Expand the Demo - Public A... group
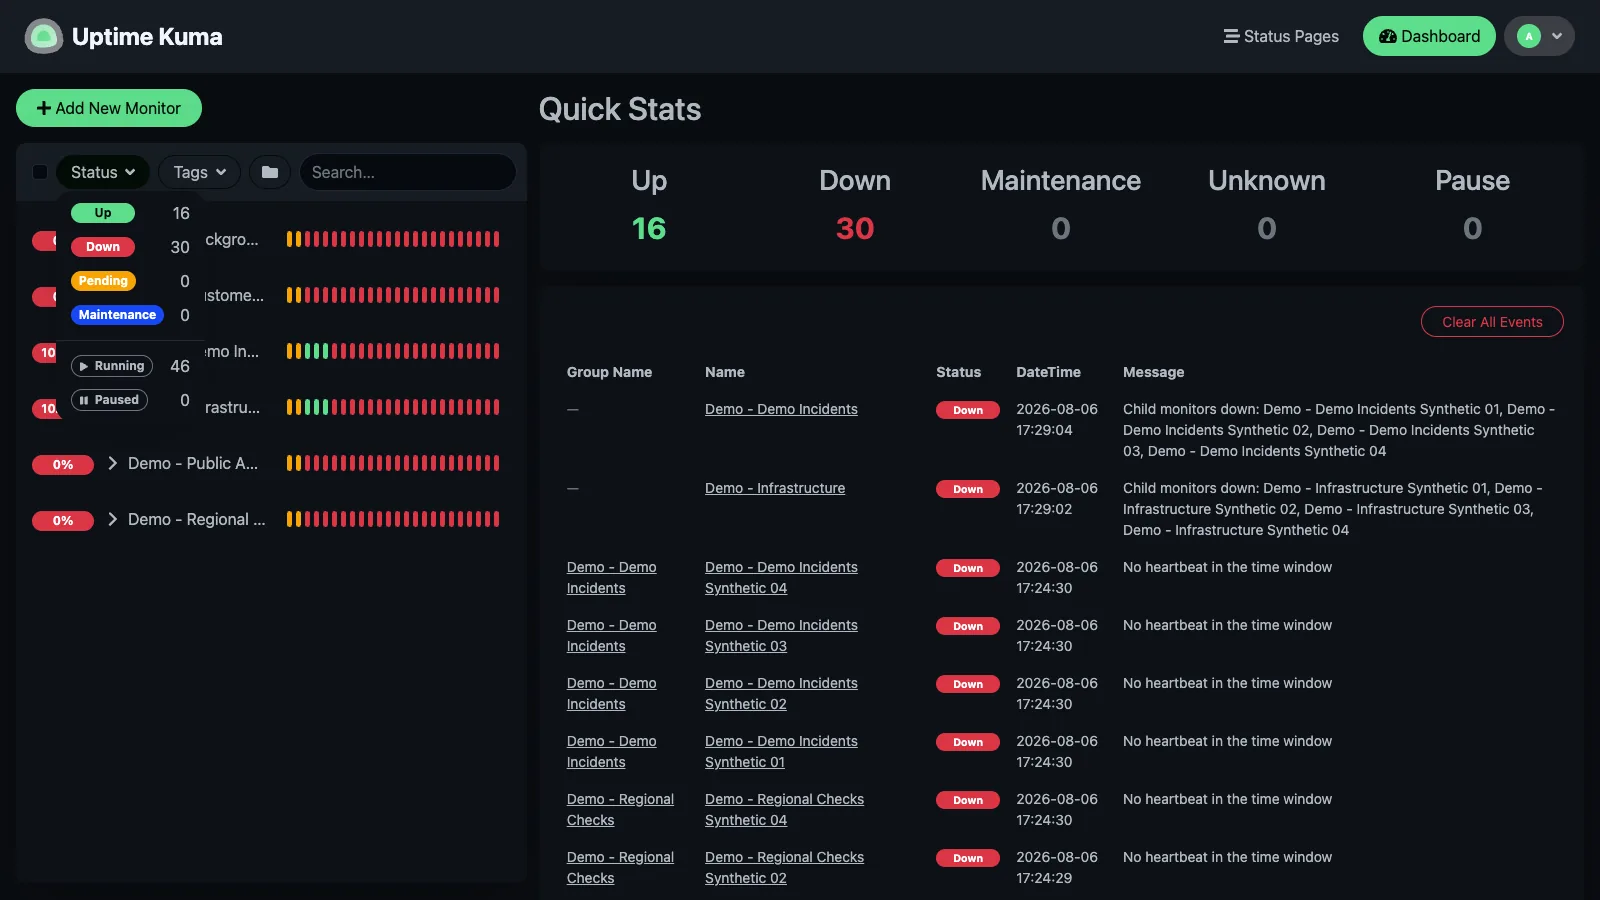The width and height of the screenshot is (1600, 900). [113, 463]
